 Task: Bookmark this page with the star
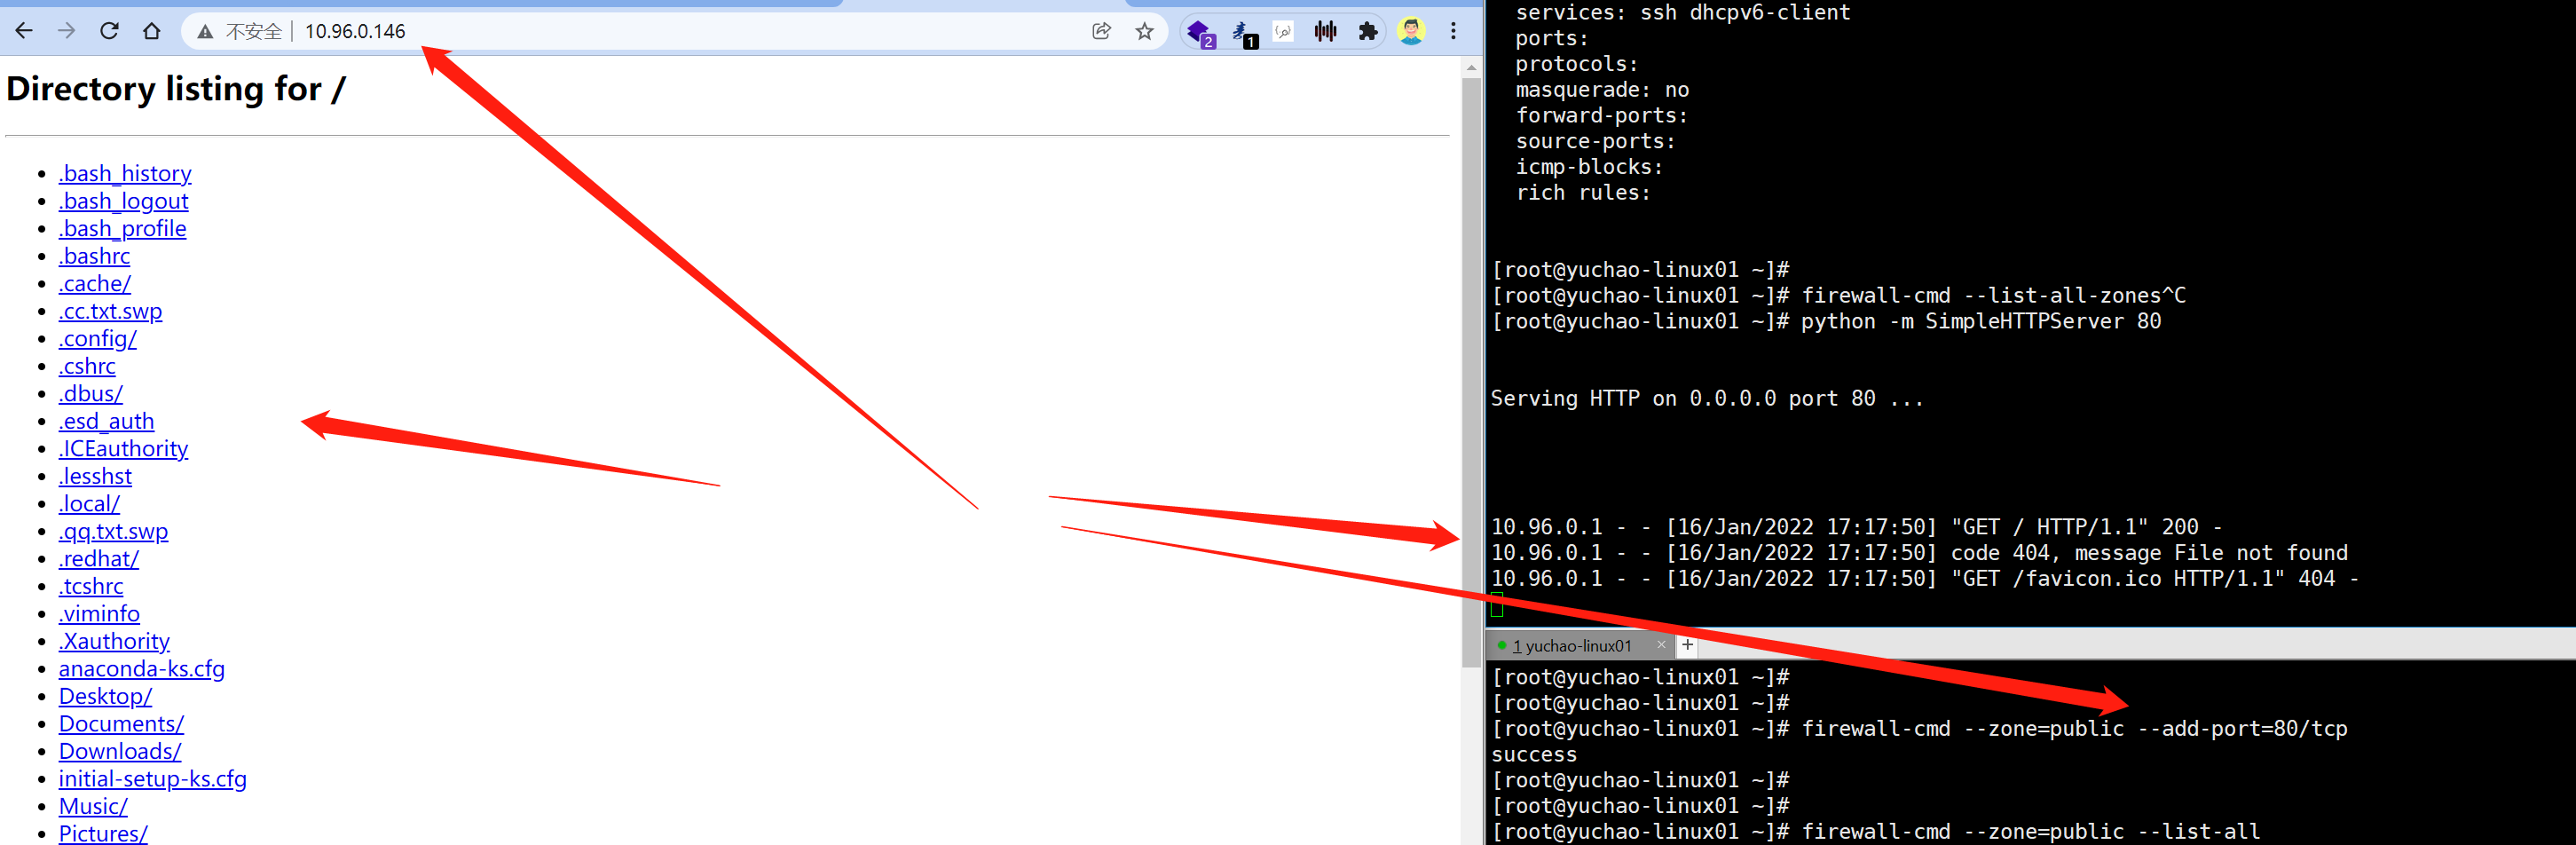(1144, 31)
